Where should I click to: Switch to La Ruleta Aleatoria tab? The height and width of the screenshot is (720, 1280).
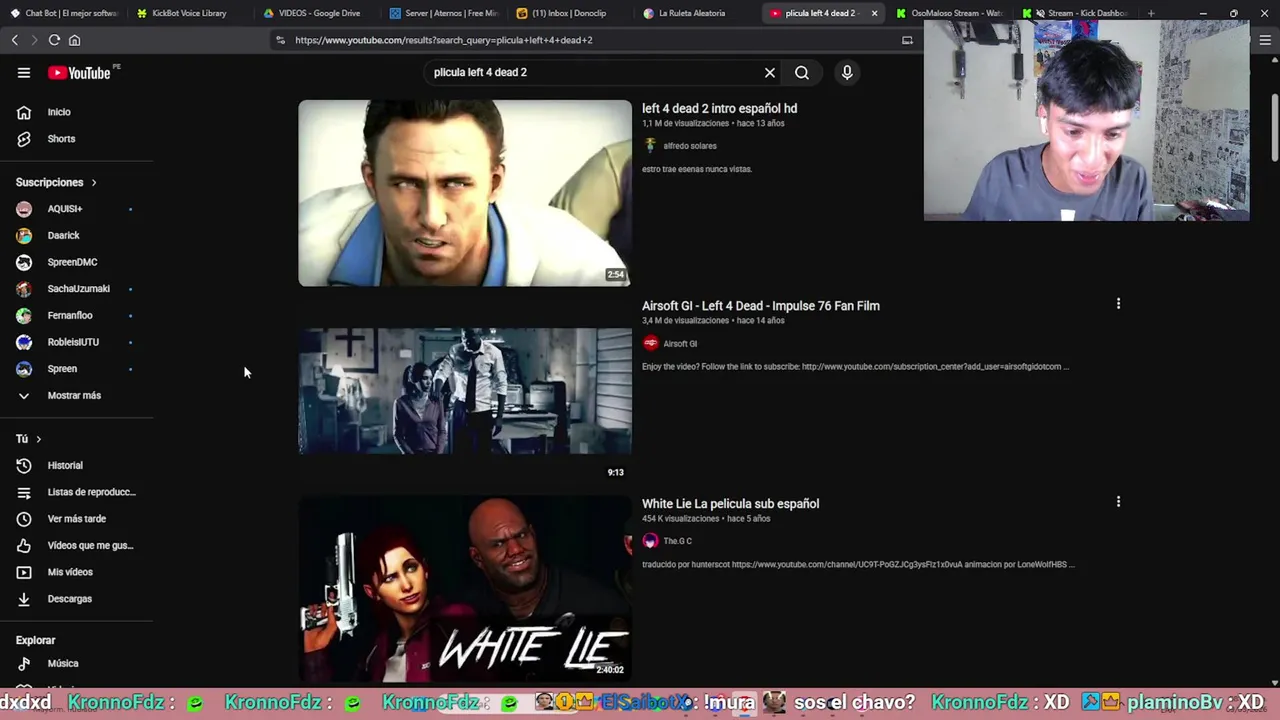[696, 13]
